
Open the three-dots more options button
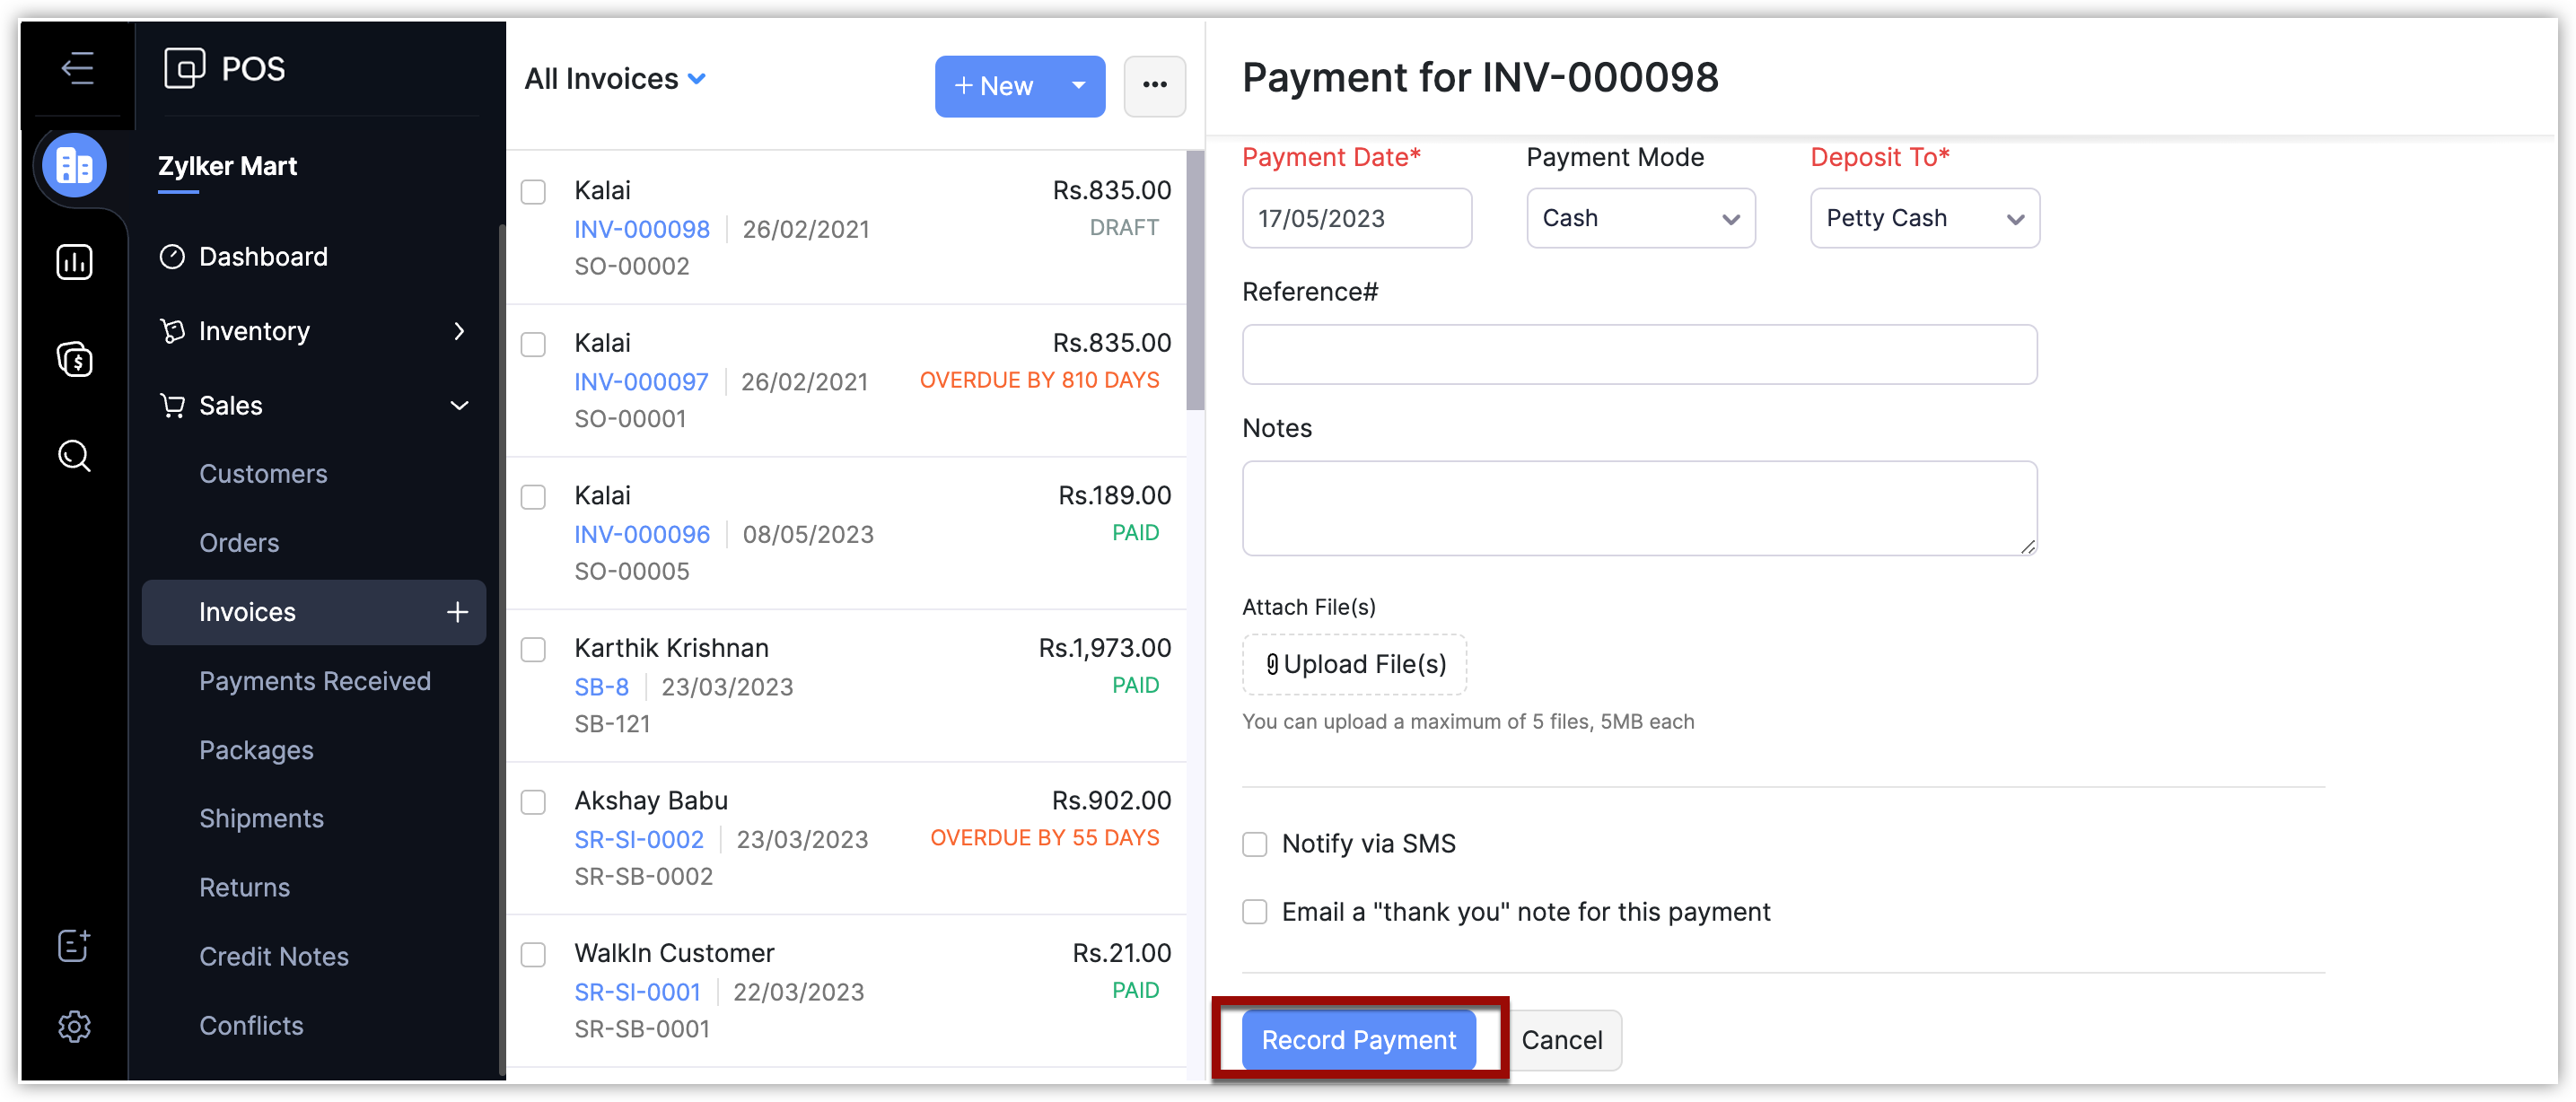tap(1154, 86)
